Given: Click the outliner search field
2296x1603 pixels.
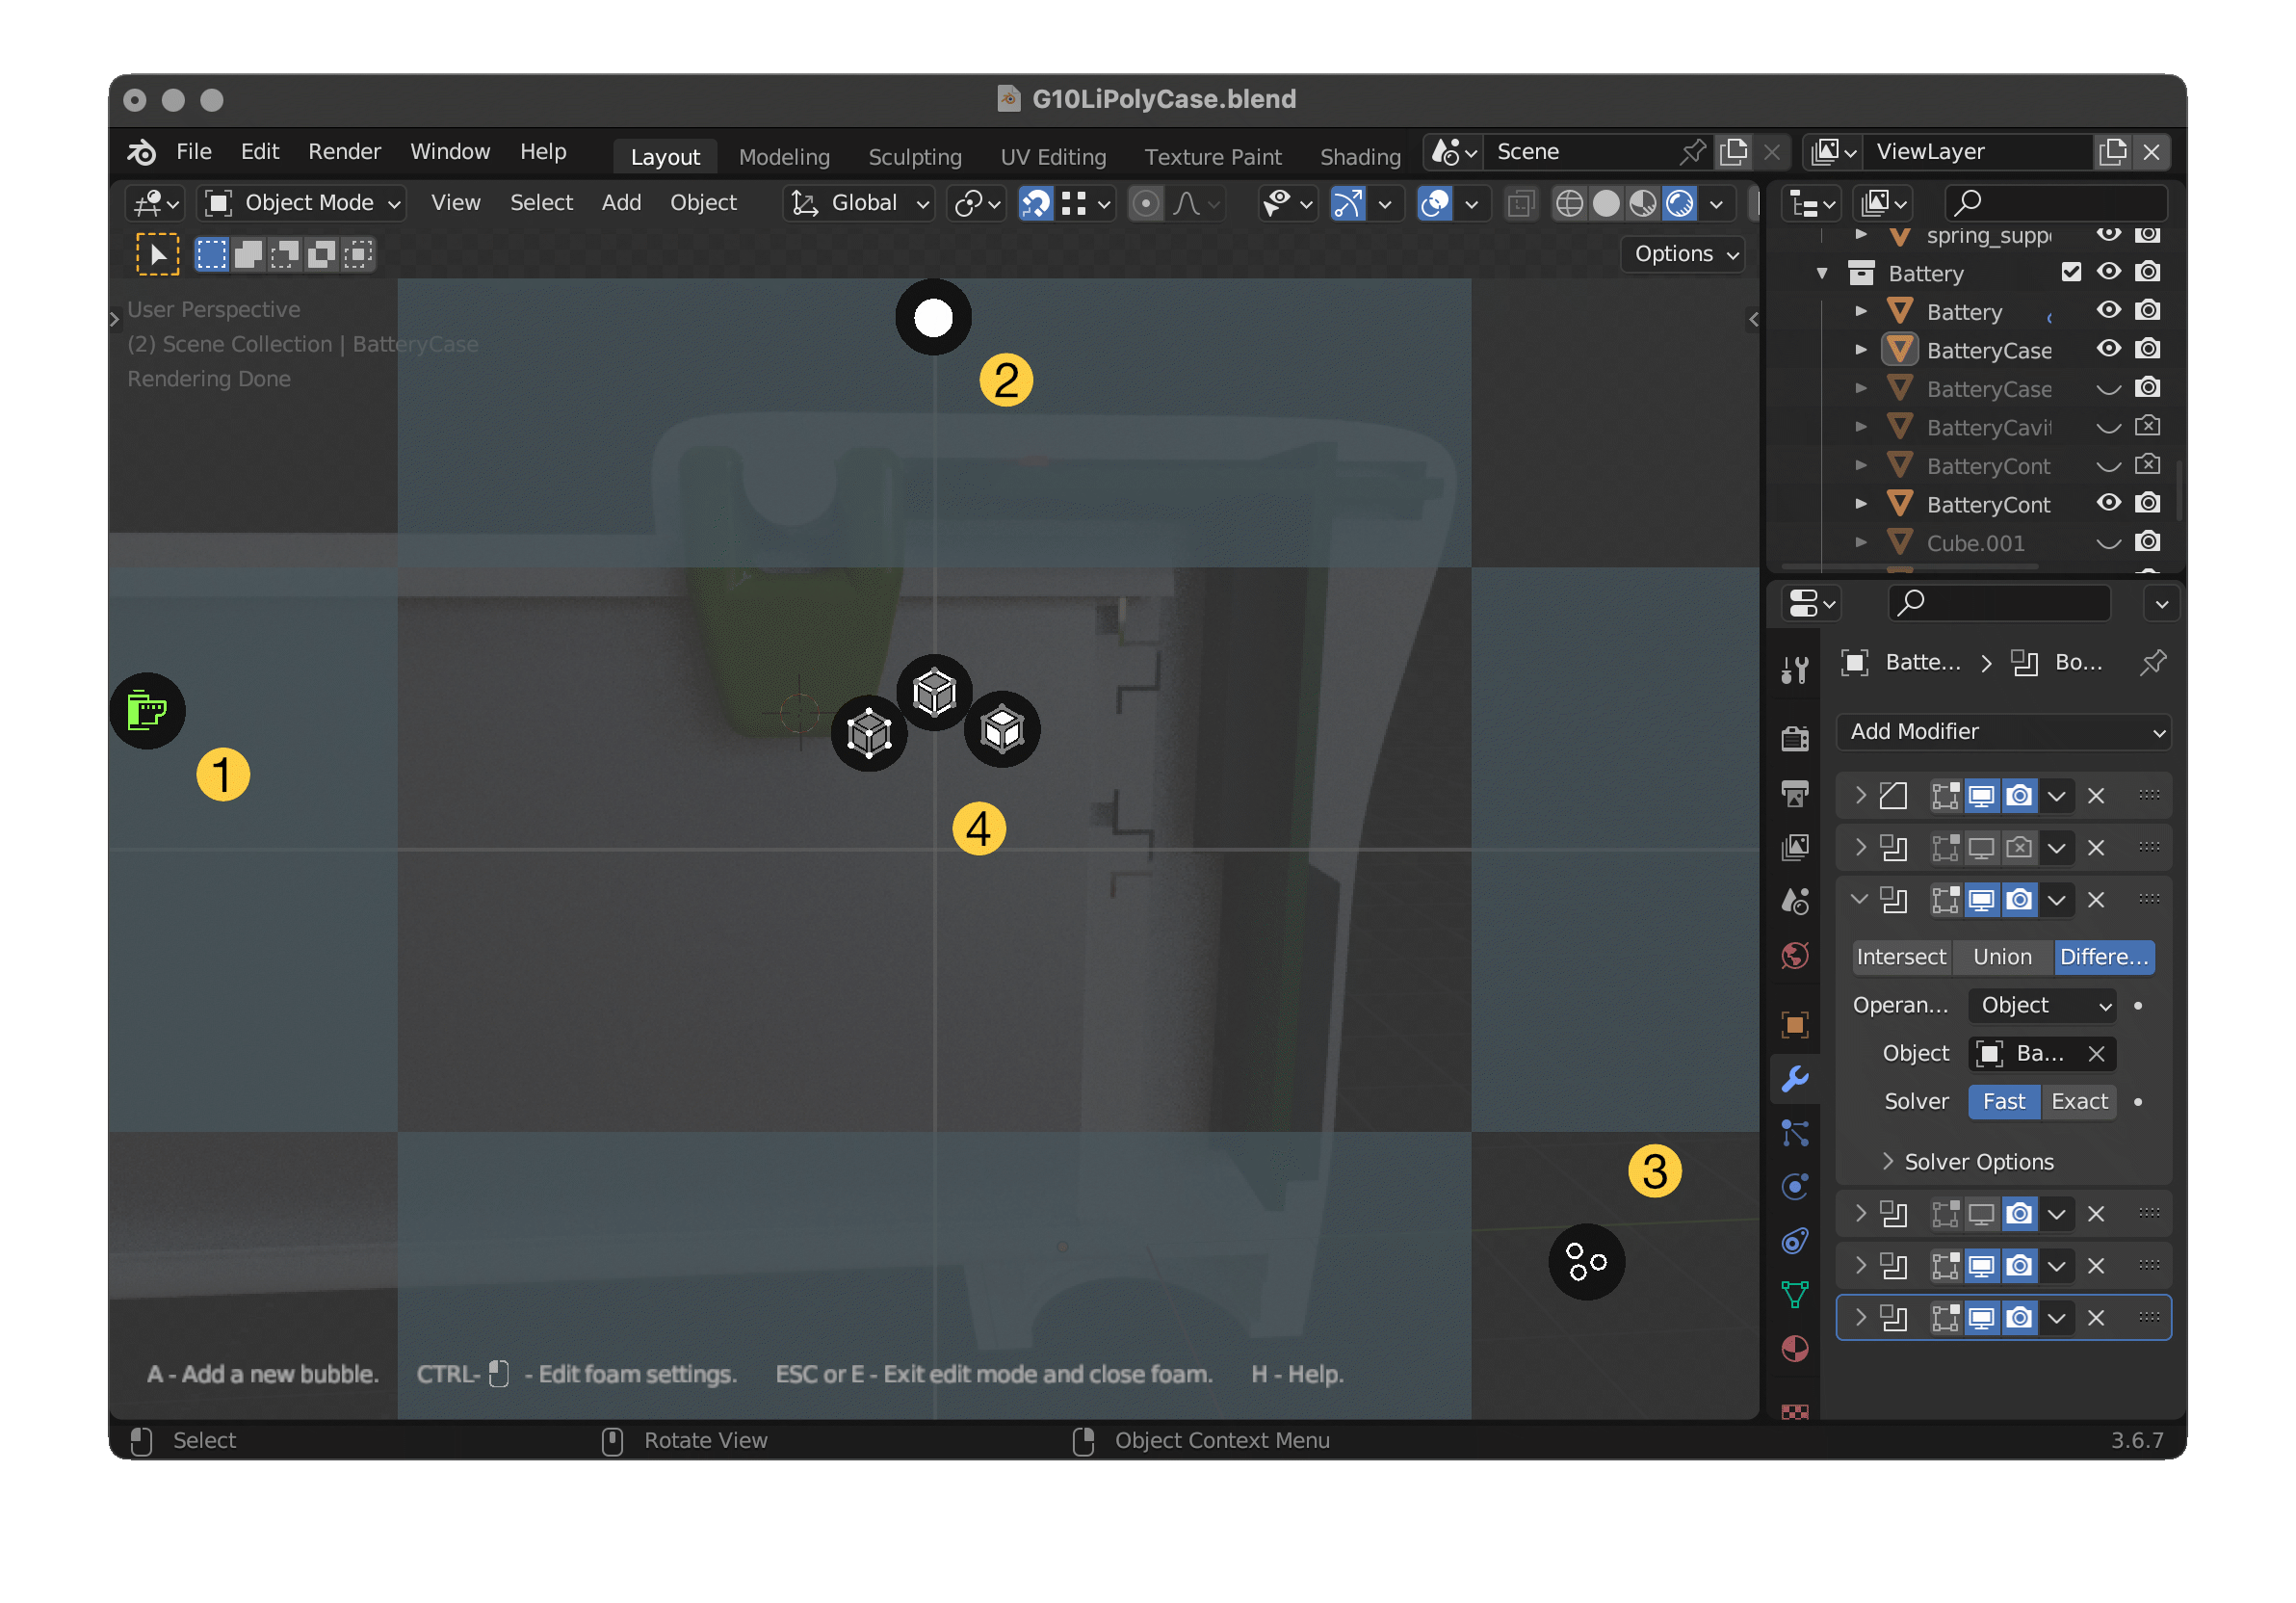Looking at the screenshot, I should [x=2056, y=203].
